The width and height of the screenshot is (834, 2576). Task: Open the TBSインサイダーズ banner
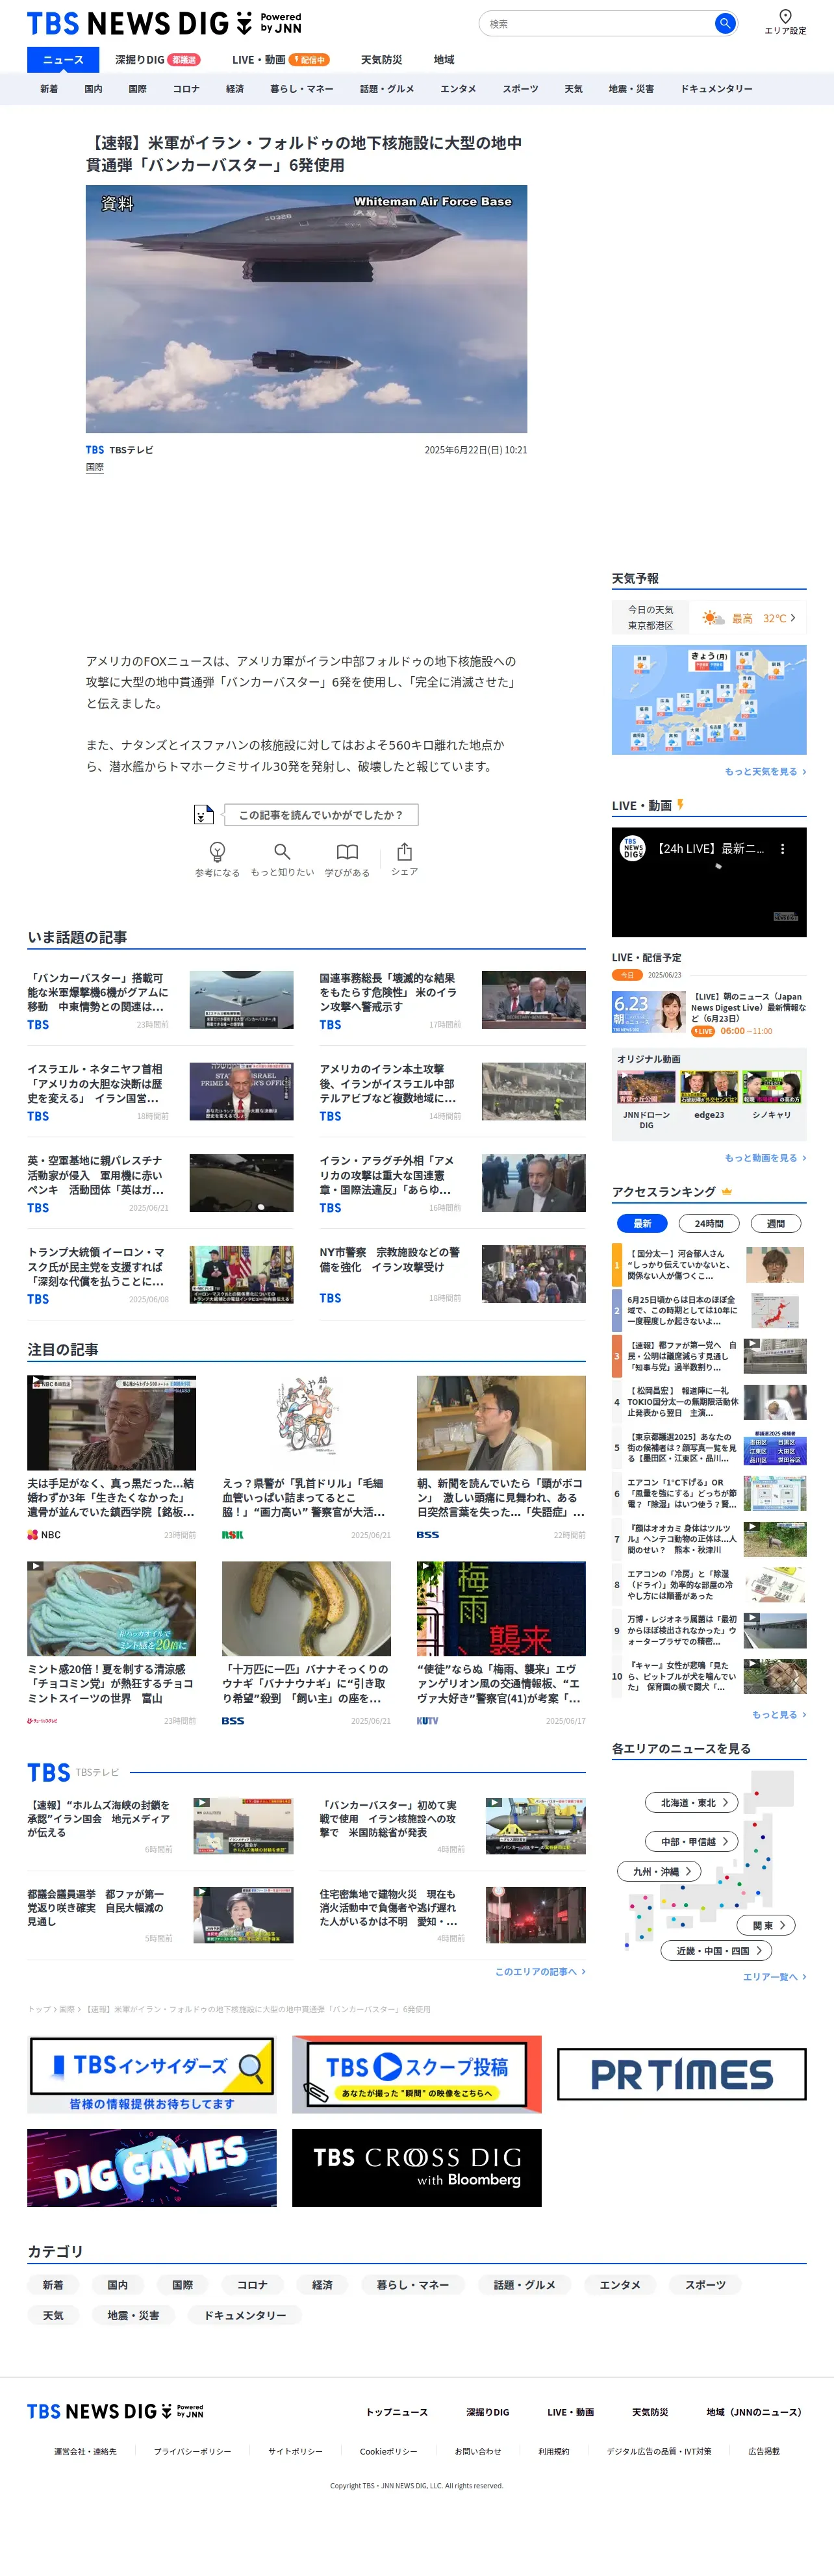pyautogui.click(x=152, y=2074)
